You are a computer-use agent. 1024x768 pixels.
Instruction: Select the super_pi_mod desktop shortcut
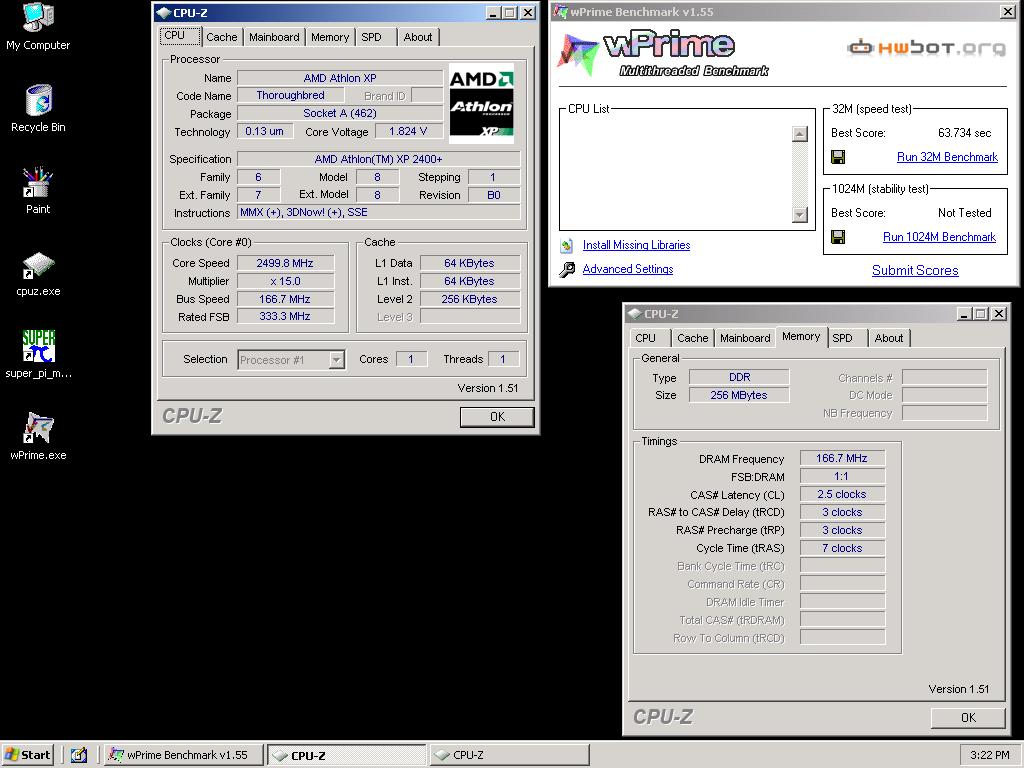click(x=38, y=354)
